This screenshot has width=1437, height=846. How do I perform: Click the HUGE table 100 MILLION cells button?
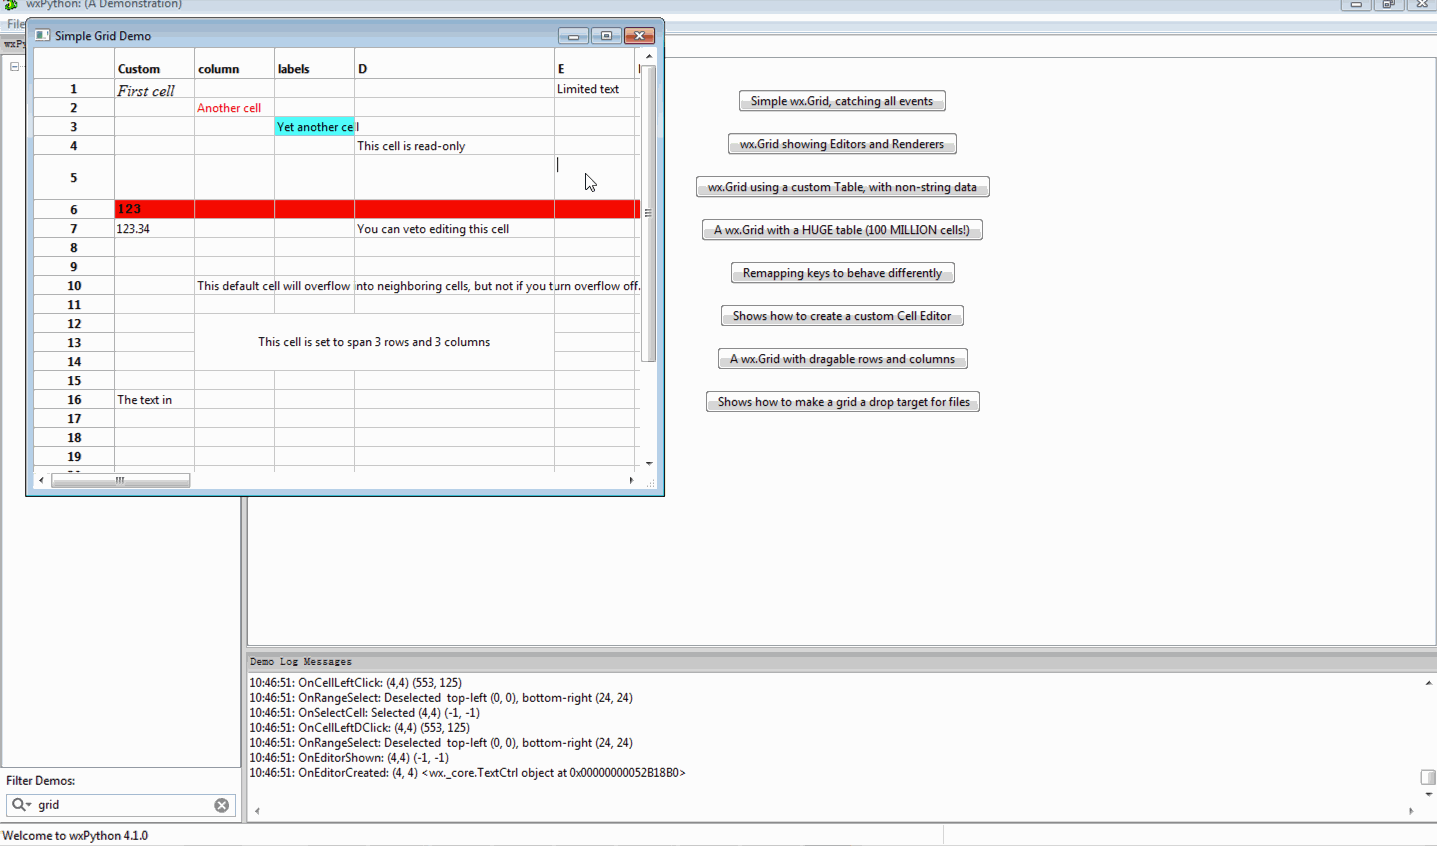pyautogui.click(x=842, y=229)
